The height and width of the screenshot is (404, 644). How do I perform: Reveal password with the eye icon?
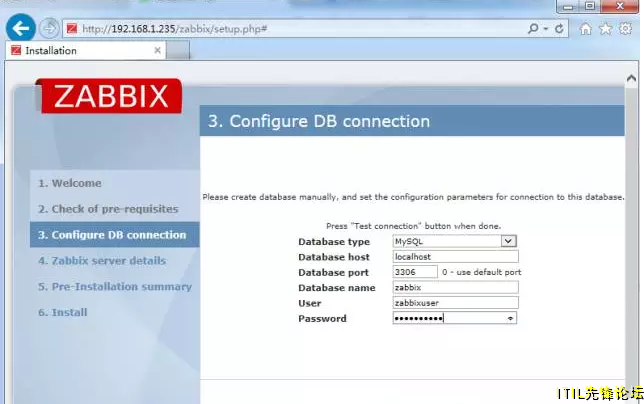tap(510, 318)
